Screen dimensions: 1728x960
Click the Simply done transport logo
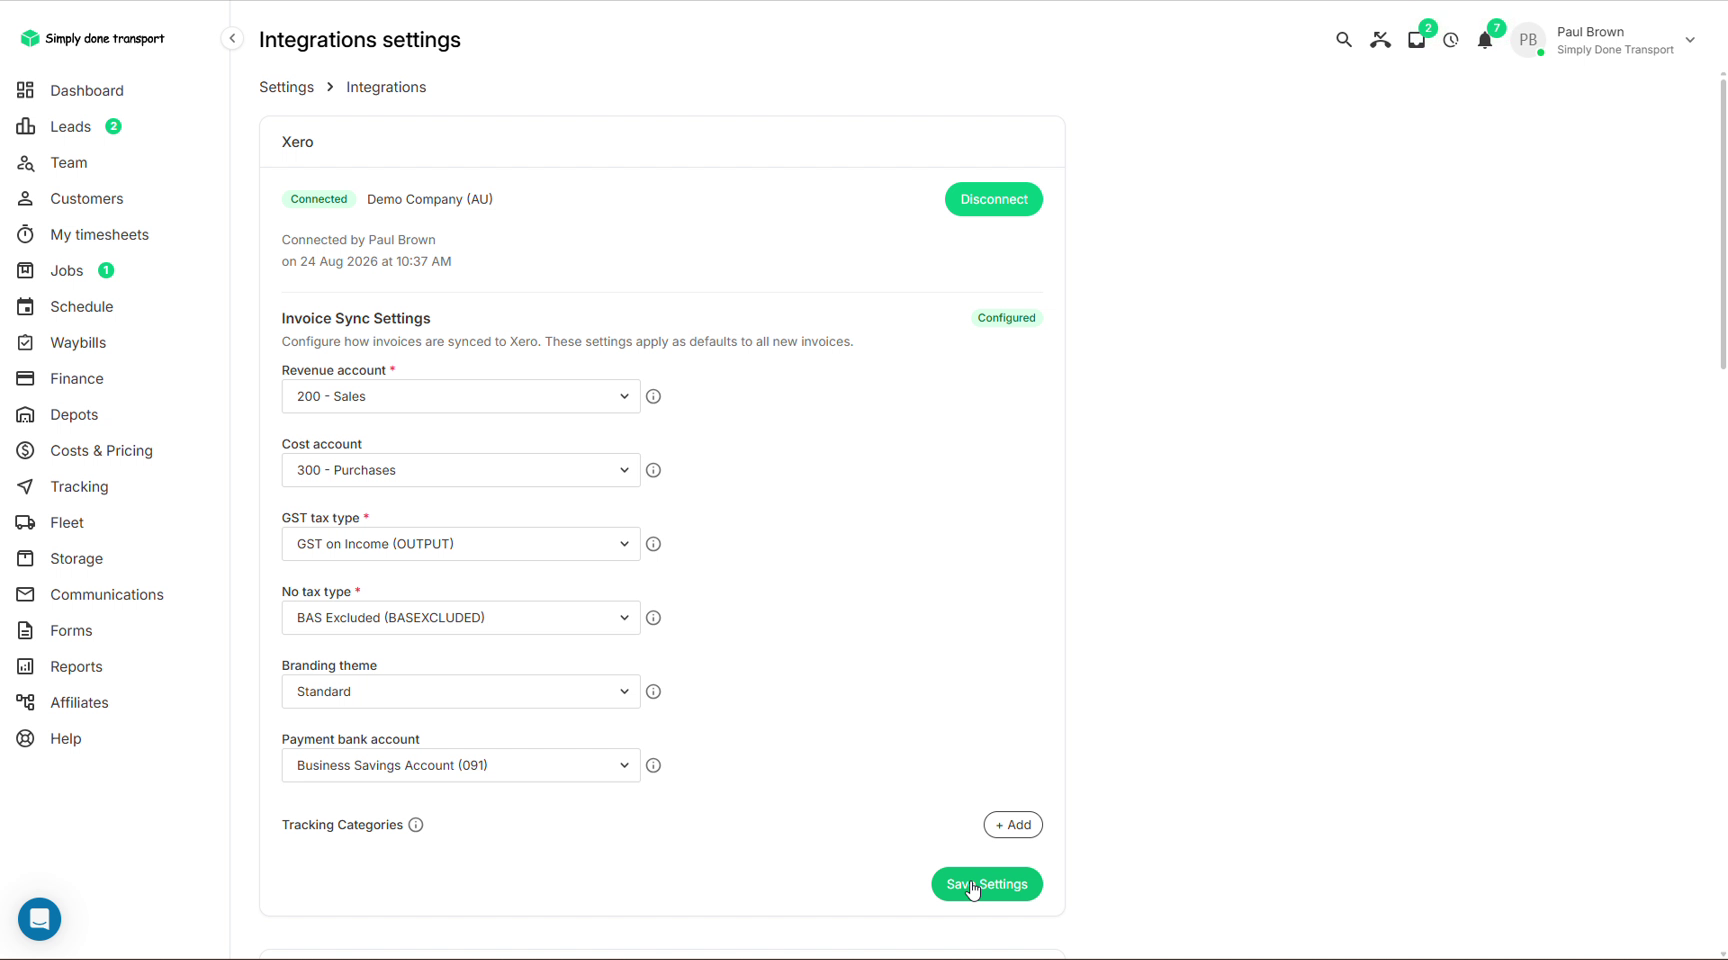(x=92, y=38)
